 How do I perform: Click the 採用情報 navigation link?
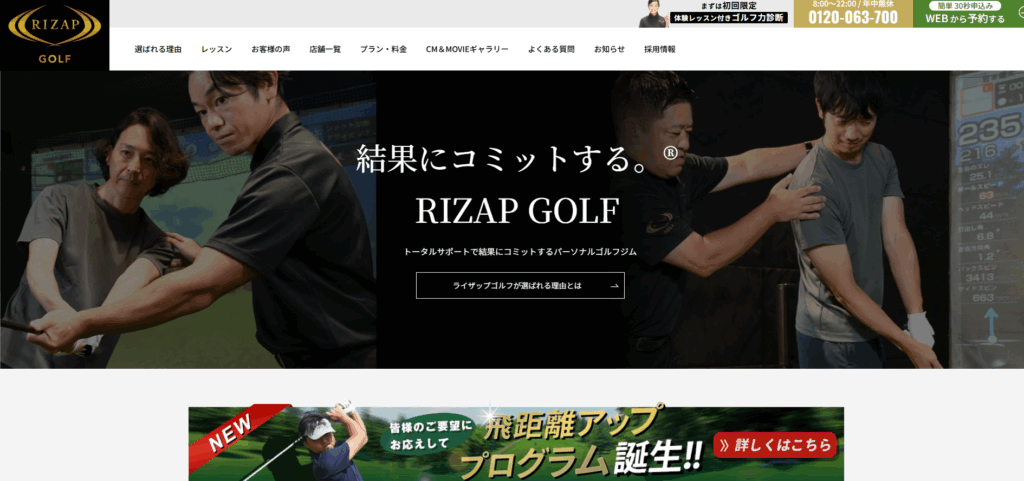[660, 49]
